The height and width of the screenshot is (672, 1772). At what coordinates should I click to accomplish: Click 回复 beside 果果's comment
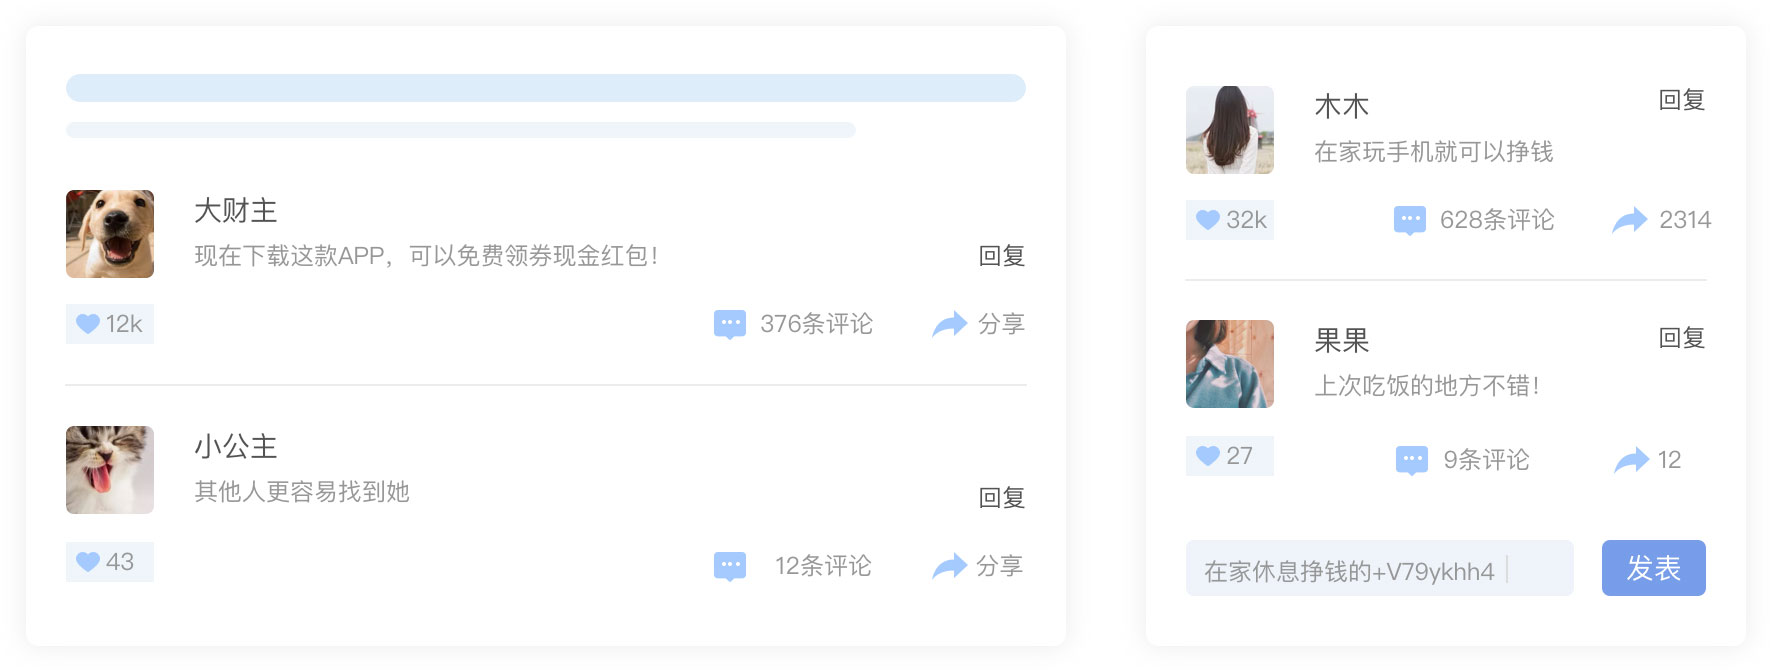pyautogui.click(x=1682, y=338)
